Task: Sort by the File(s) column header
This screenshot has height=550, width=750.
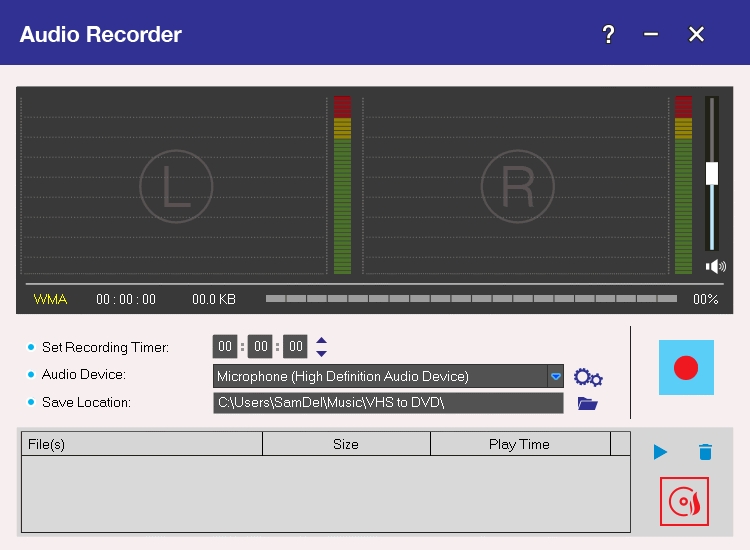Action: coord(141,444)
